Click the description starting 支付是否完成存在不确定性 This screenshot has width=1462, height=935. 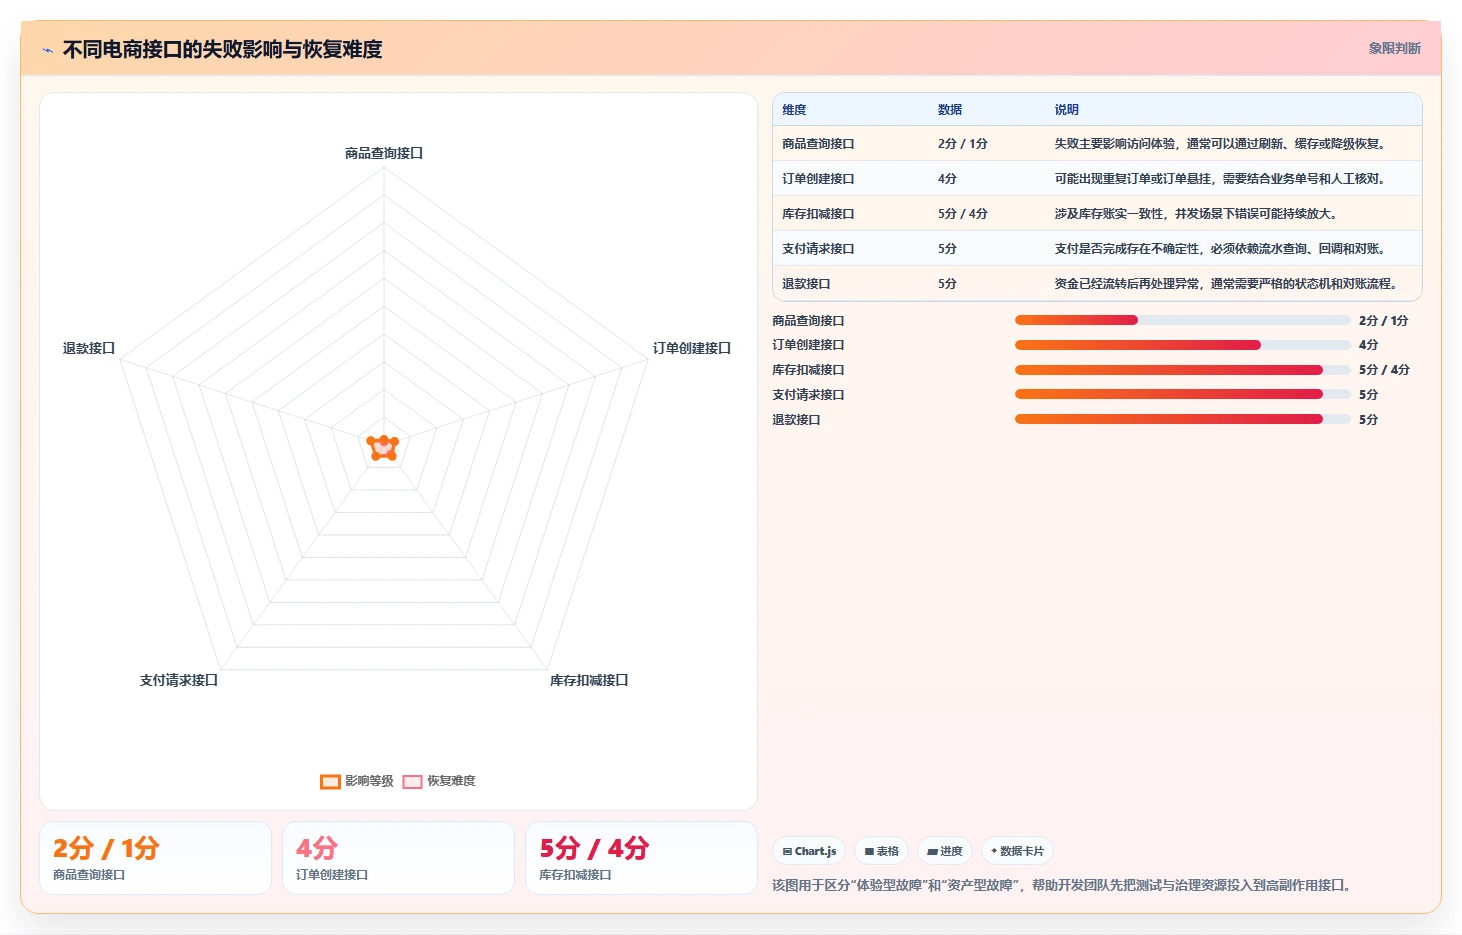pyautogui.click(x=1221, y=249)
